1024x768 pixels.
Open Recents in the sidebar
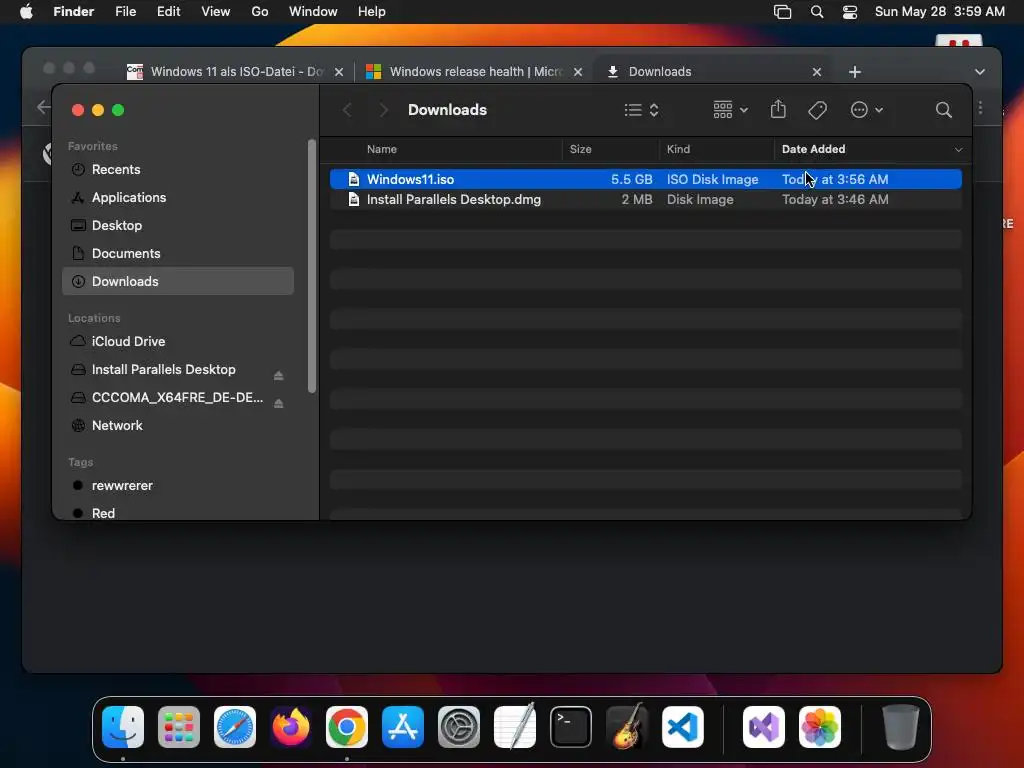(x=178, y=169)
